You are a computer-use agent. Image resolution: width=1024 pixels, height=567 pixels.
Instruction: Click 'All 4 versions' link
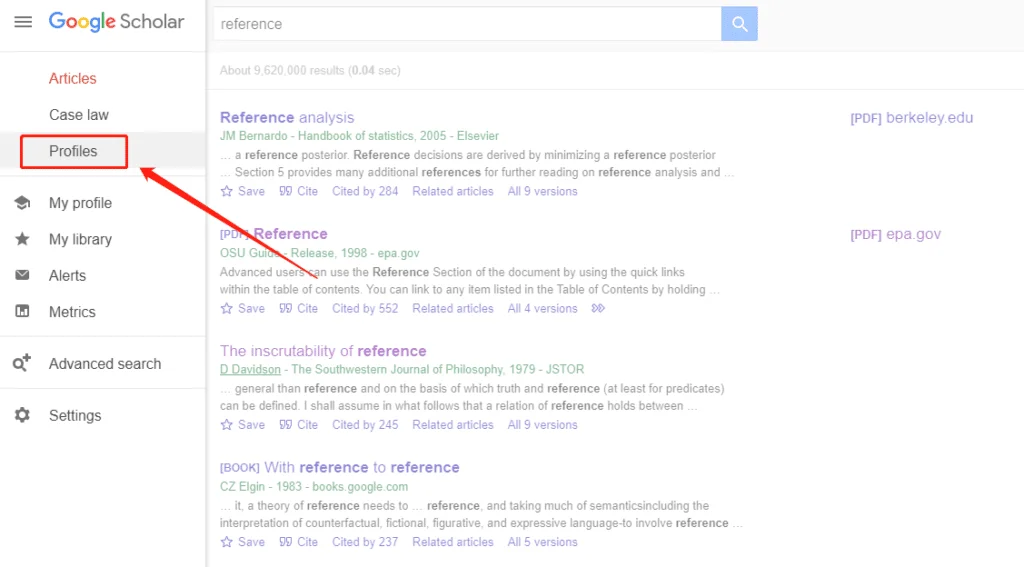click(543, 308)
